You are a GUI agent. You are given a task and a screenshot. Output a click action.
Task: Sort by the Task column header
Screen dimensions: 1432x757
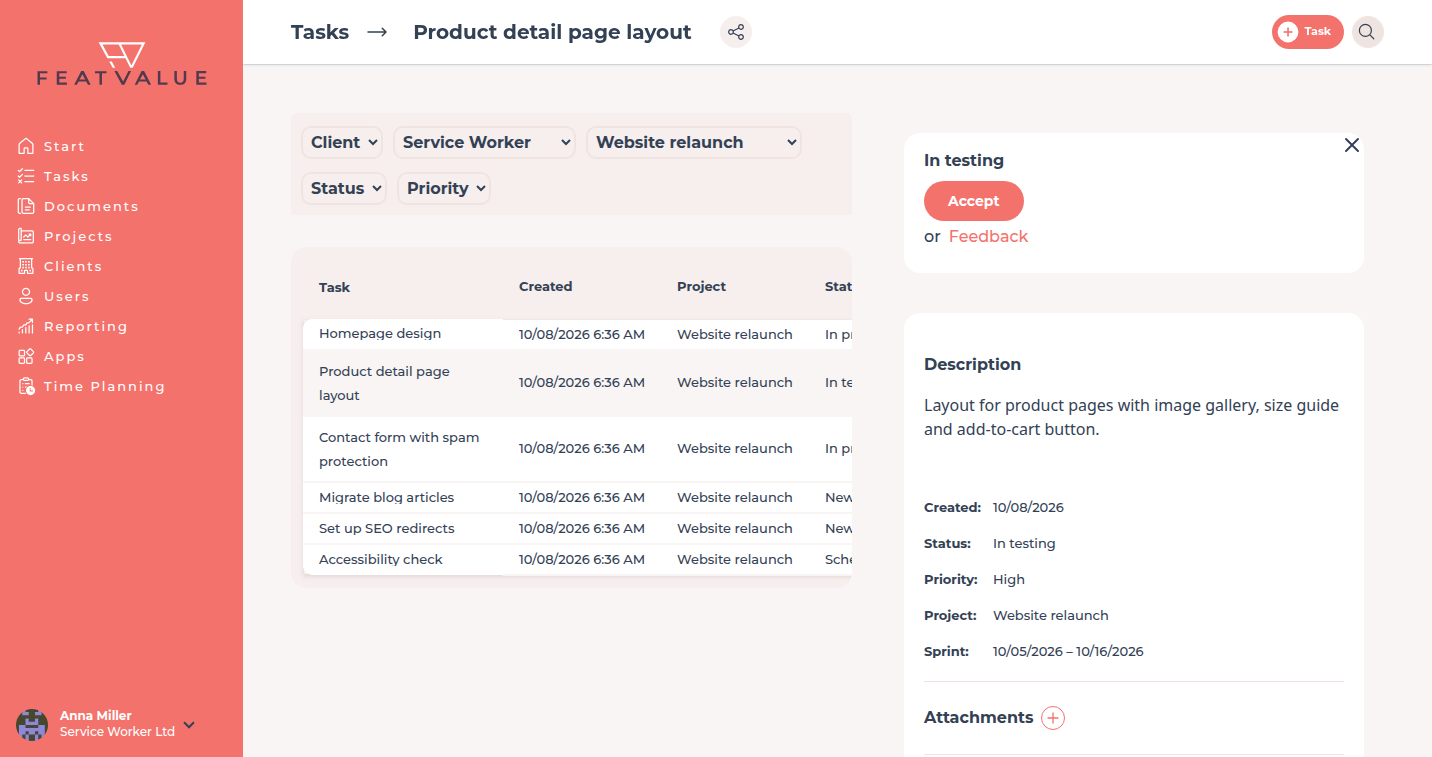click(x=334, y=287)
